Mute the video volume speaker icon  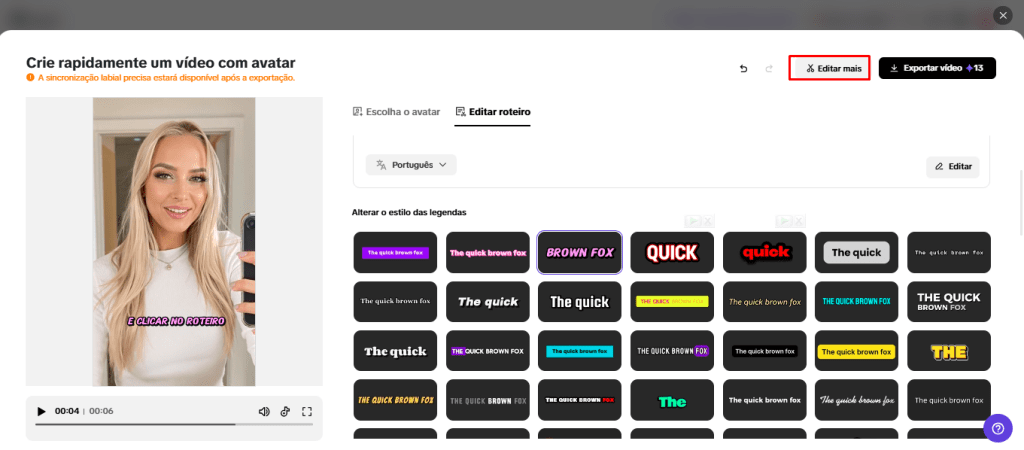click(264, 411)
